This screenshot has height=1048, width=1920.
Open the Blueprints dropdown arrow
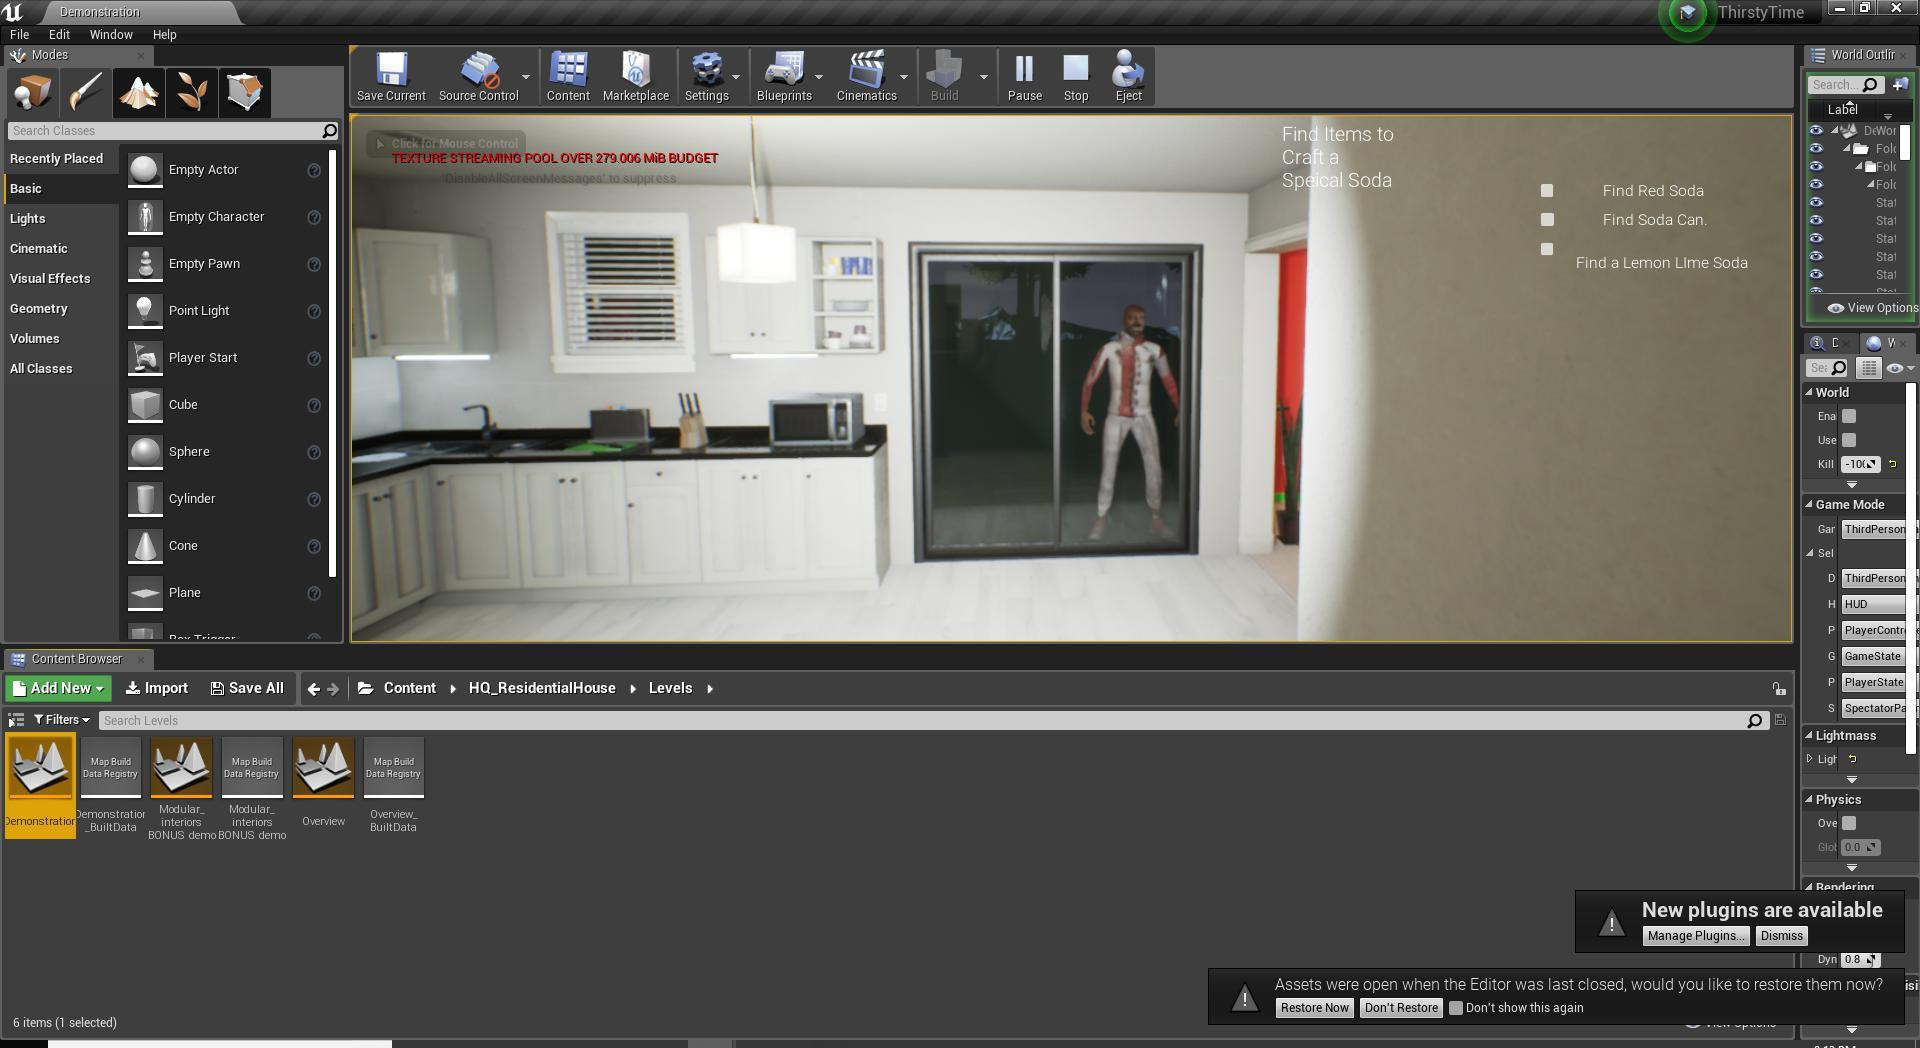[819, 77]
